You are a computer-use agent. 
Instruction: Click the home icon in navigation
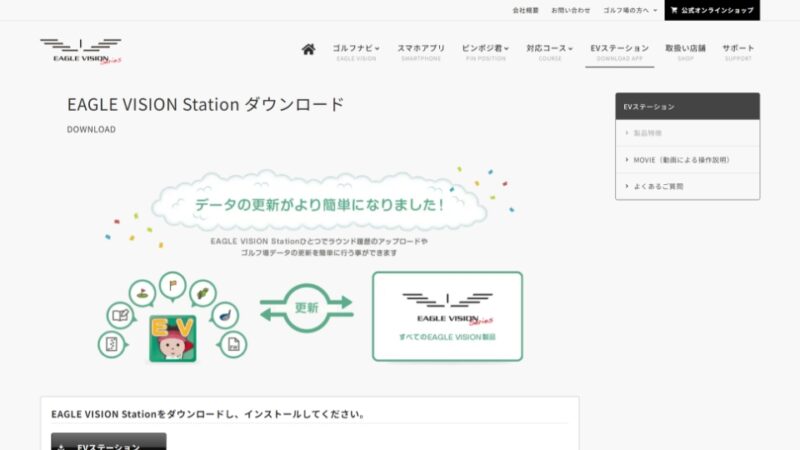tap(308, 49)
